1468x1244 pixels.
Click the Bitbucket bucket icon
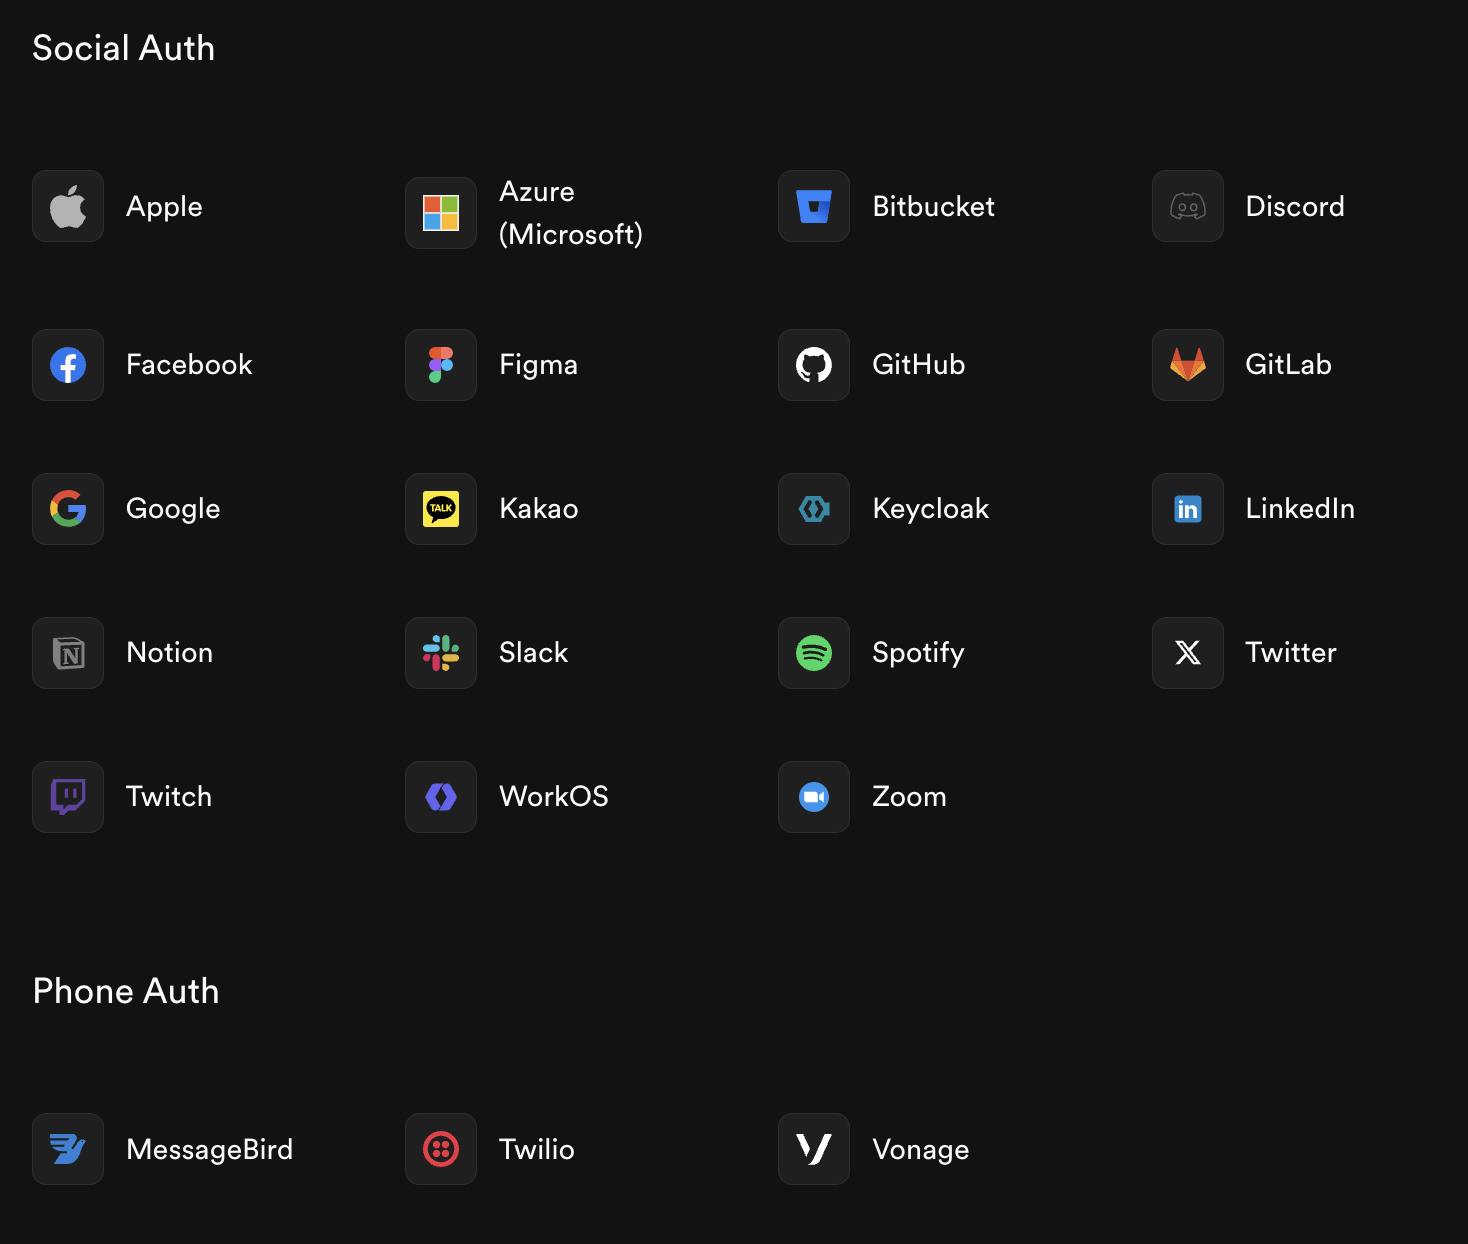(814, 206)
